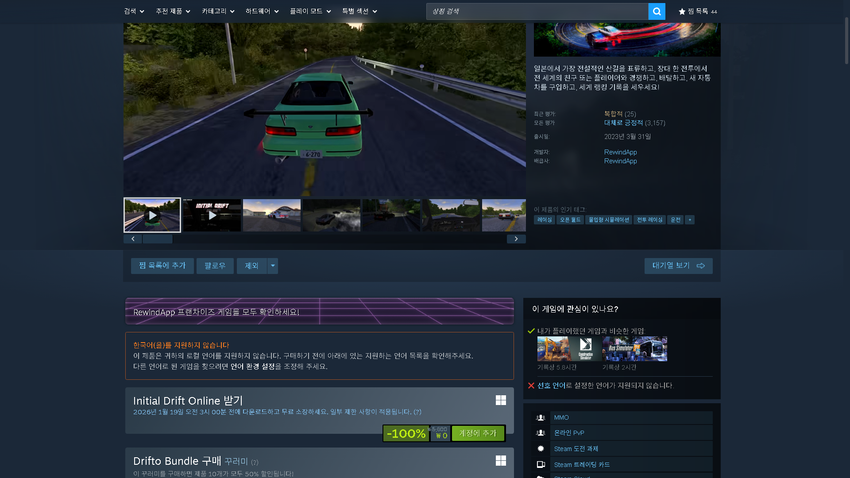Click 찜 목록에 추가 button
This screenshot has width=850, height=478.
coord(162,266)
